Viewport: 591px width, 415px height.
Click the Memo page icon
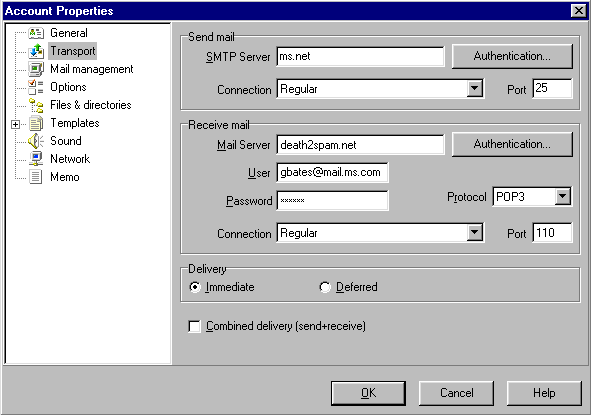coord(36,177)
